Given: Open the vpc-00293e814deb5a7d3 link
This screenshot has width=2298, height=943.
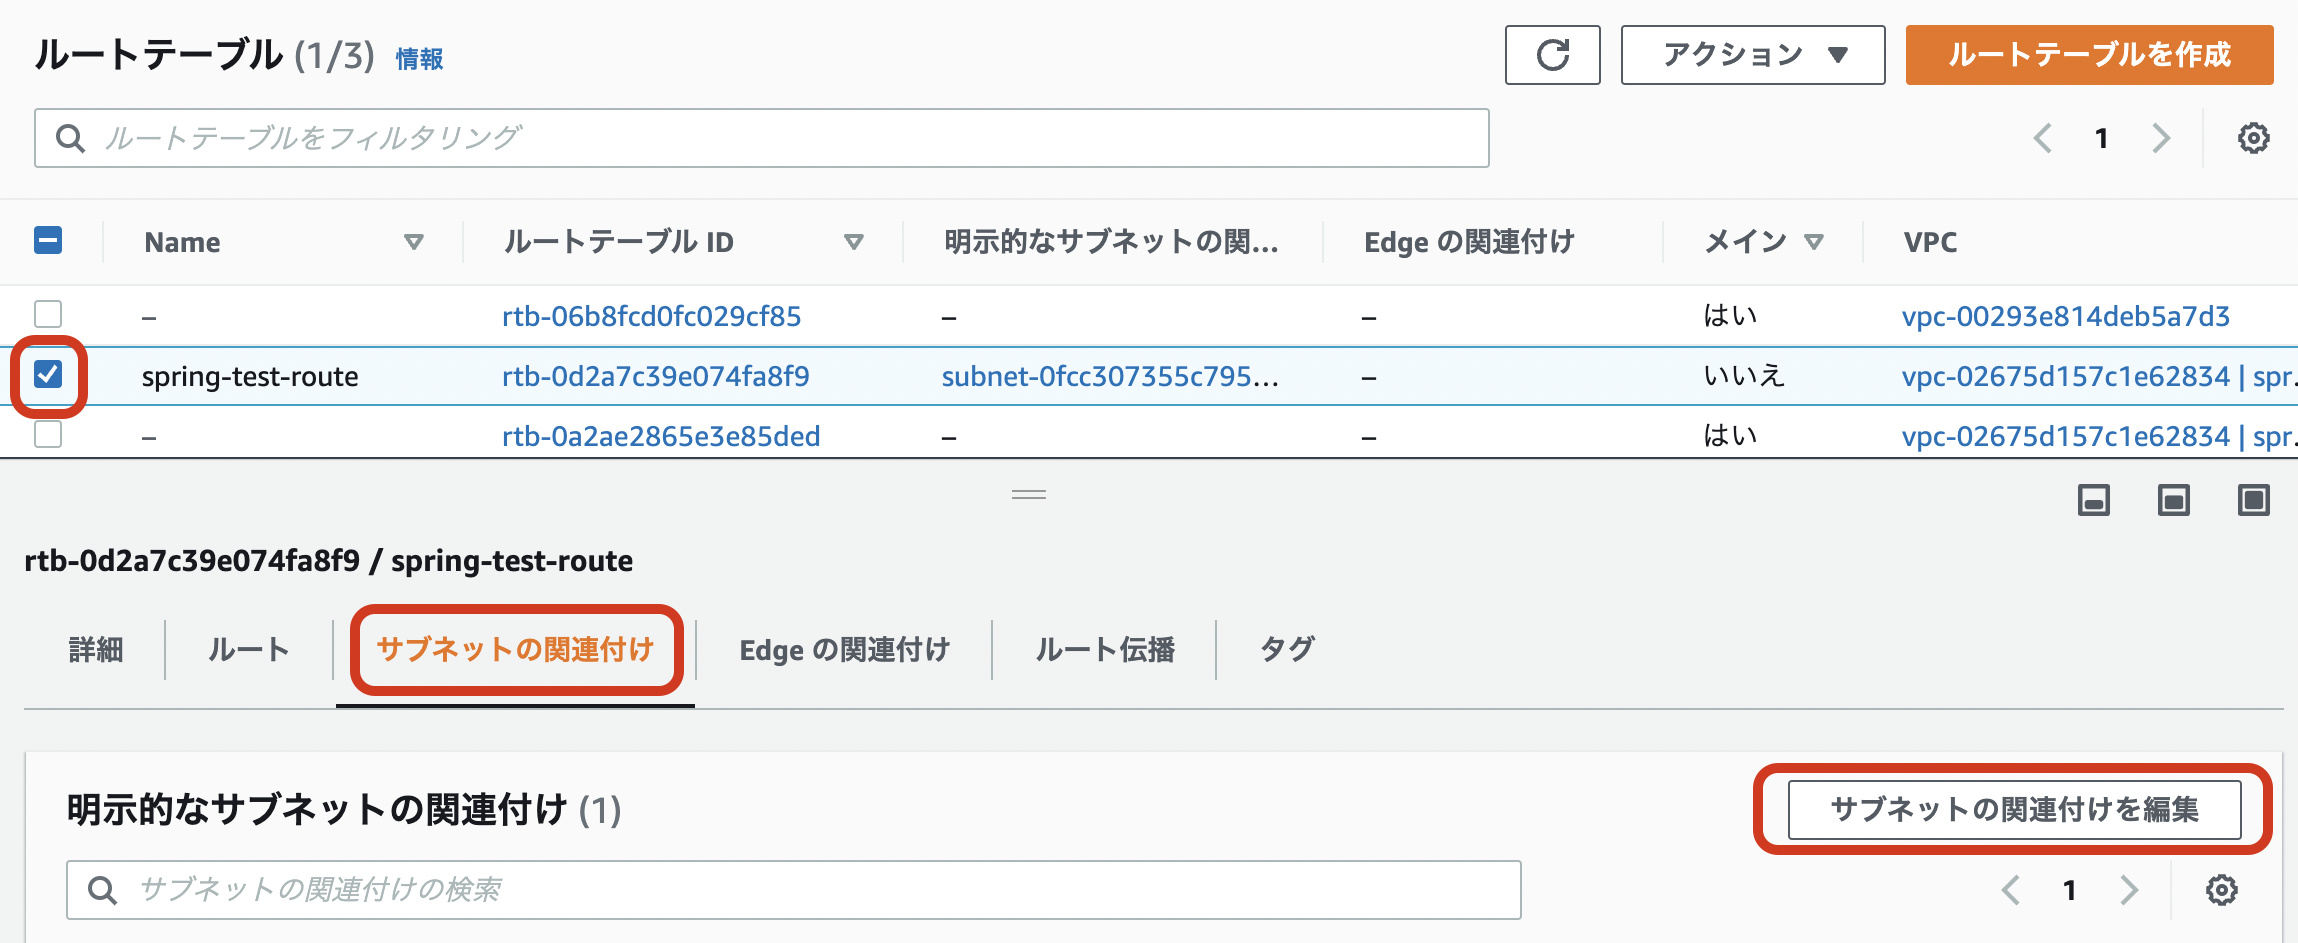Looking at the screenshot, I should click(2066, 315).
